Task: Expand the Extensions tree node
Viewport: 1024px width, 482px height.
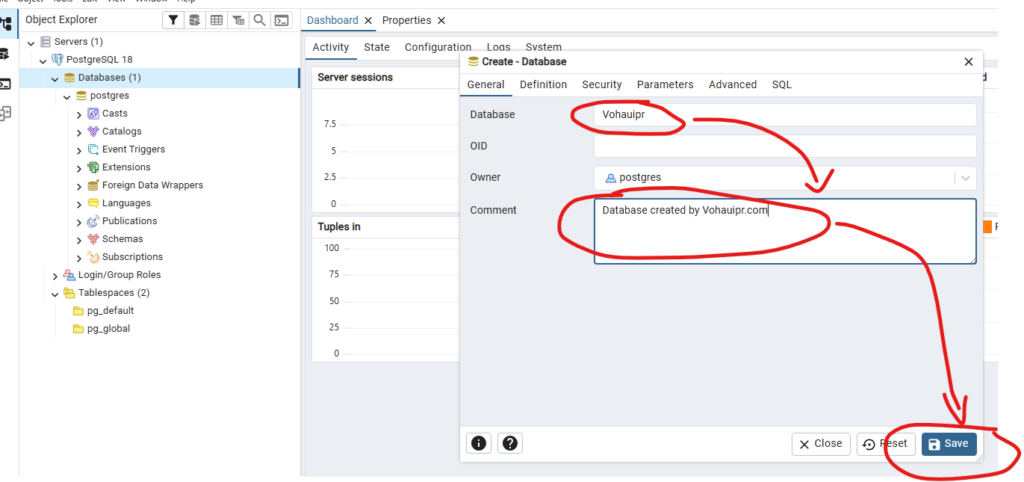Action: click(x=79, y=167)
